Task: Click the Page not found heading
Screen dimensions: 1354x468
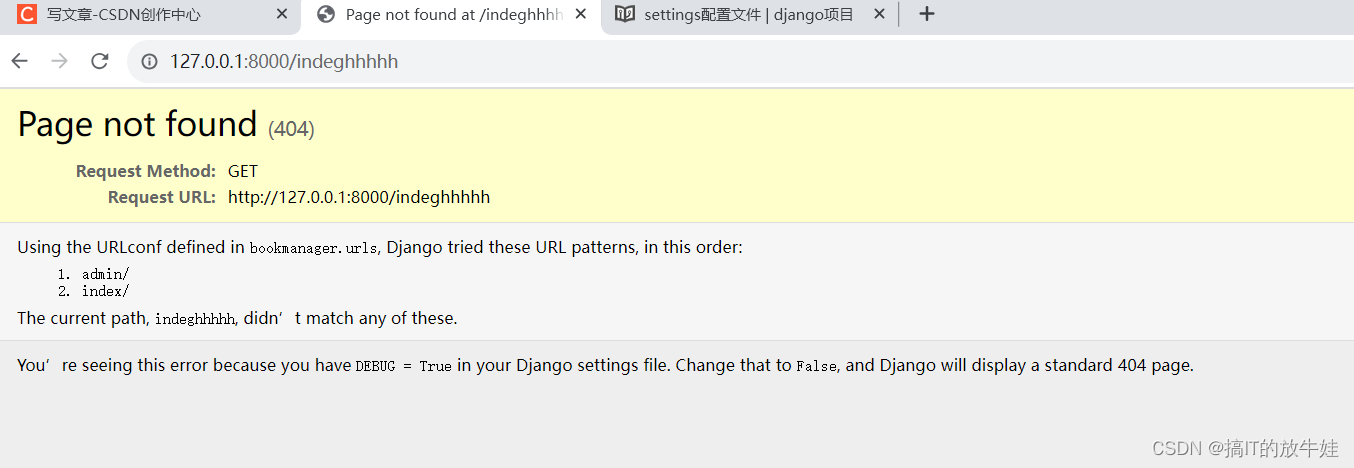Action: point(138,124)
